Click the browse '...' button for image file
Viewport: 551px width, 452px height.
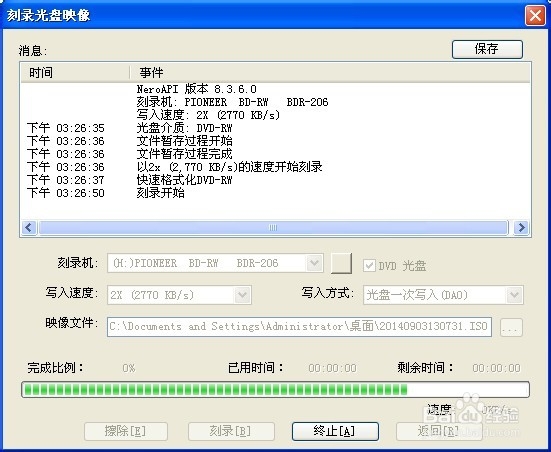click(x=511, y=327)
